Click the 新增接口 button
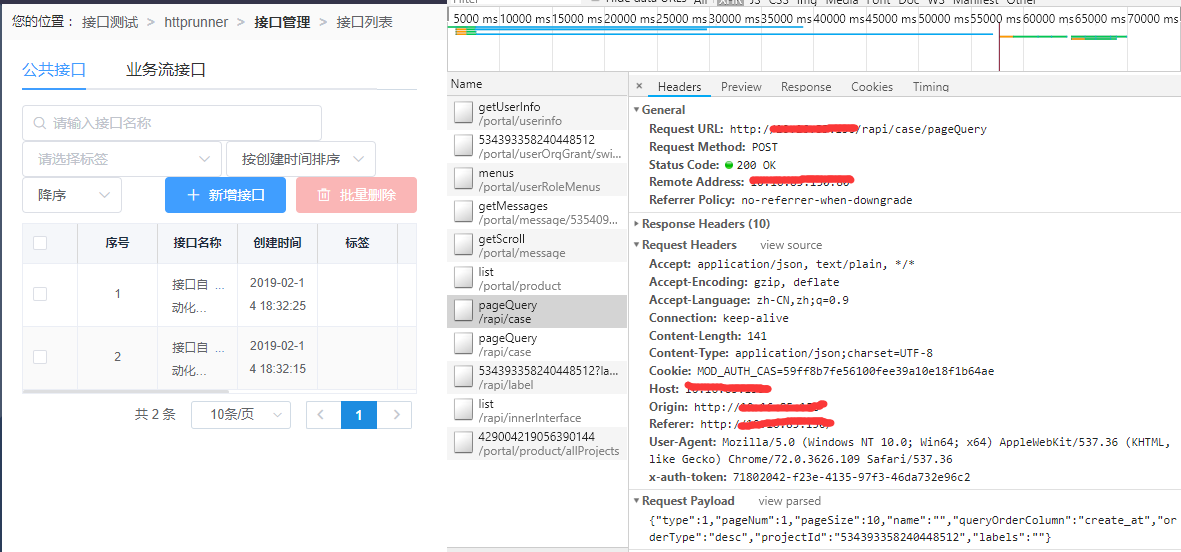Image resolution: width=1181 pixels, height=552 pixels. point(225,195)
